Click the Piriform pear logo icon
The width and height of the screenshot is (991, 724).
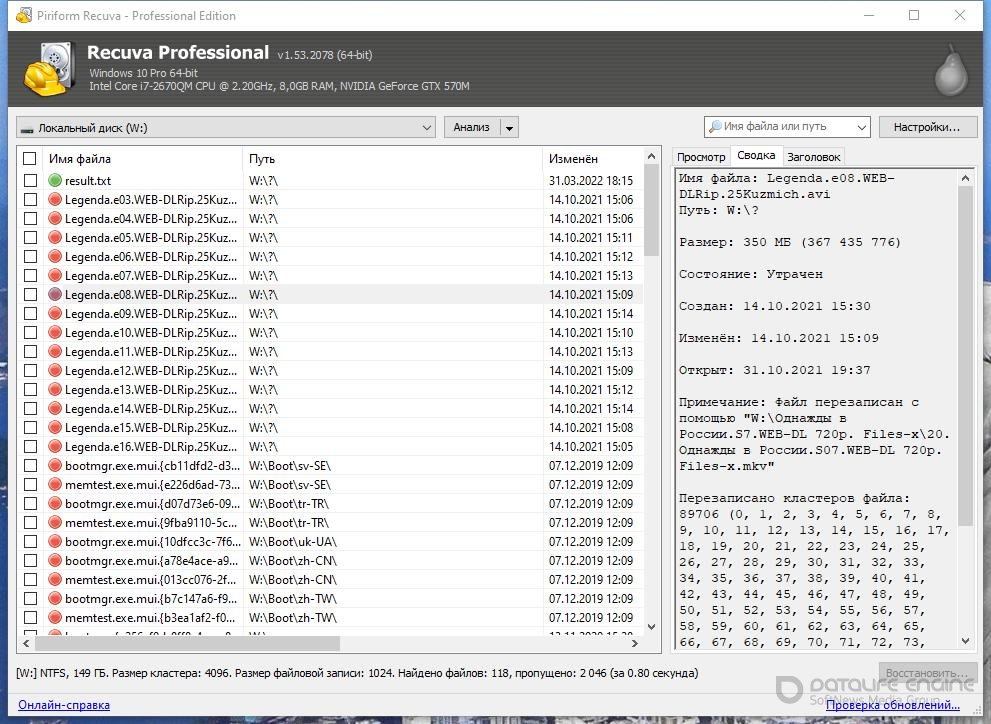tap(949, 70)
